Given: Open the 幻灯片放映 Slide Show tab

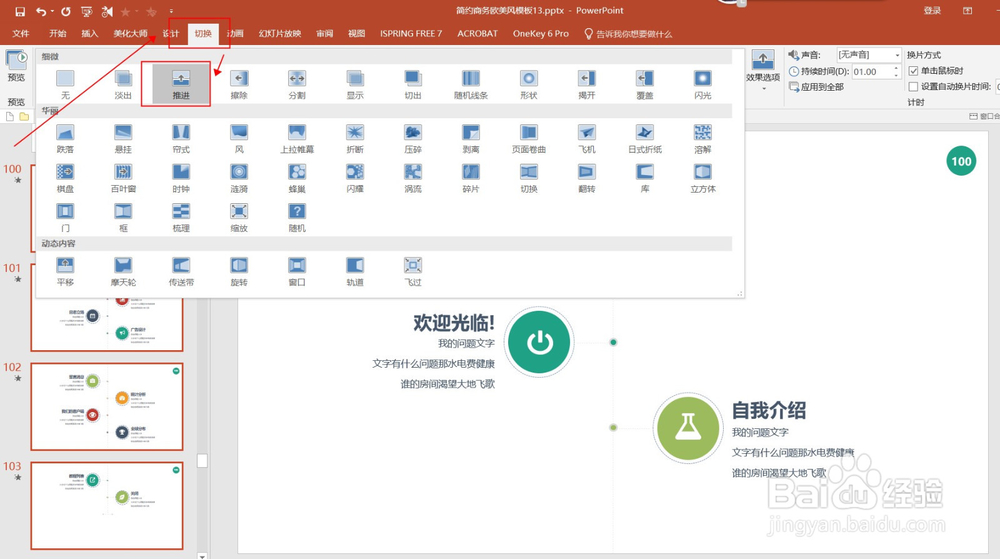Looking at the screenshot, I should click(x=280, y=34).
